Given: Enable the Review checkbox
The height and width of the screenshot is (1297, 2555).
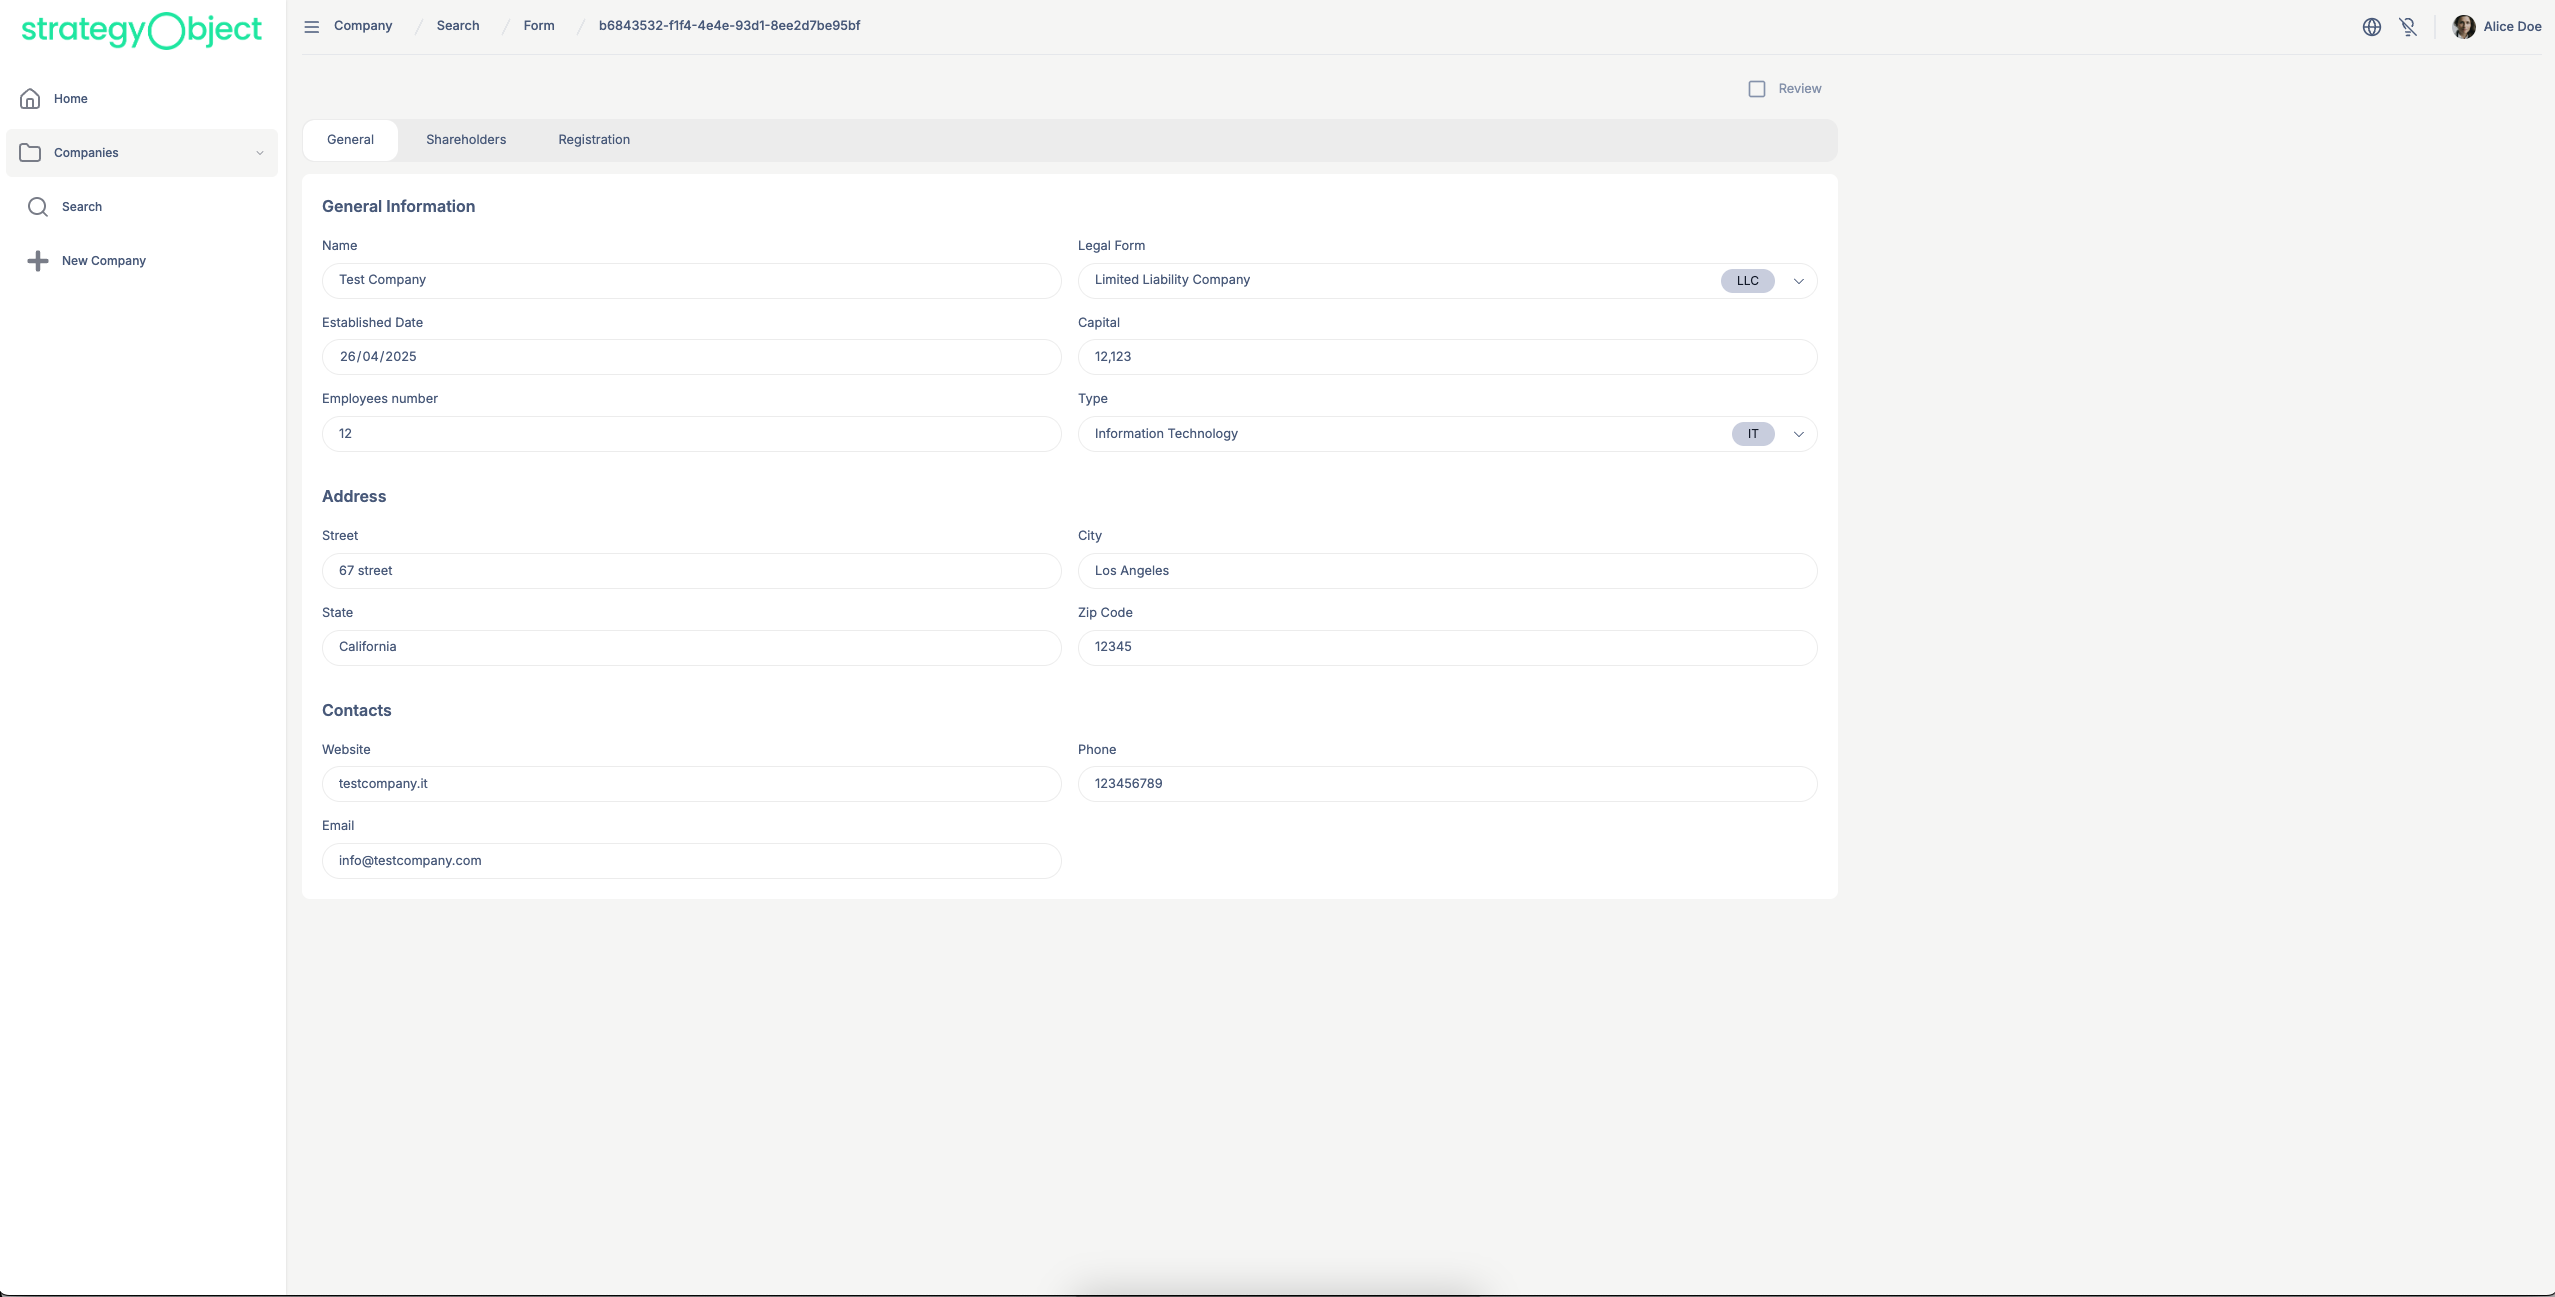Looking at the screenshot, I should (1757, 89).
